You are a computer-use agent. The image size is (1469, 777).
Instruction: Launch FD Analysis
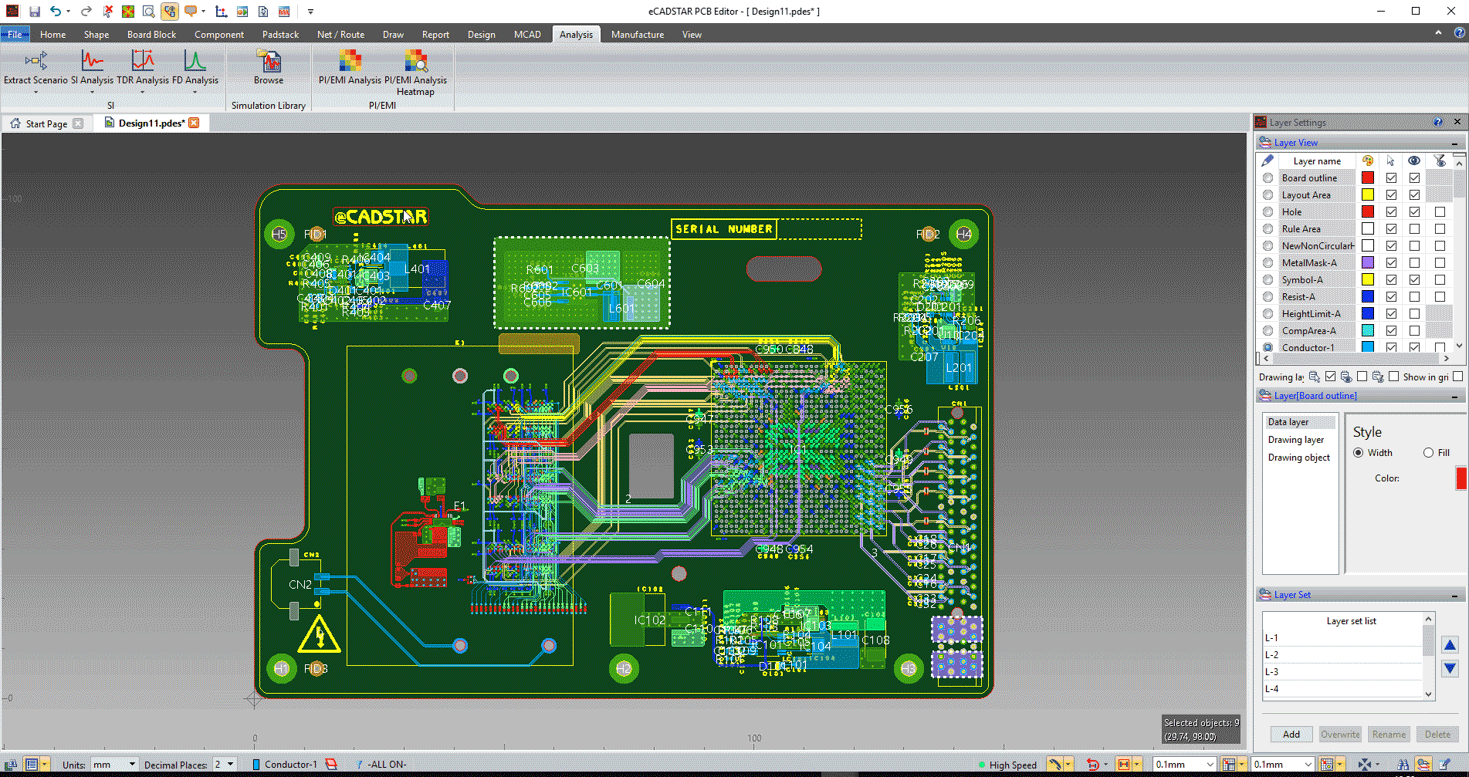[195, 68]
